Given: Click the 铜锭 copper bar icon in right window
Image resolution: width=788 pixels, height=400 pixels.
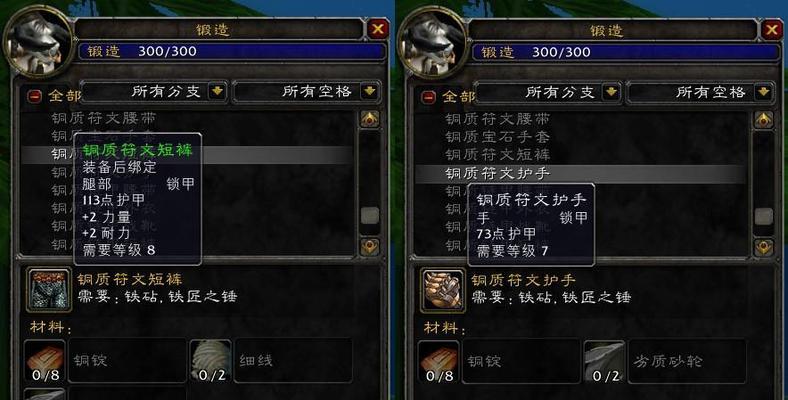Looking at the screenshot, I should pos(439,362).
